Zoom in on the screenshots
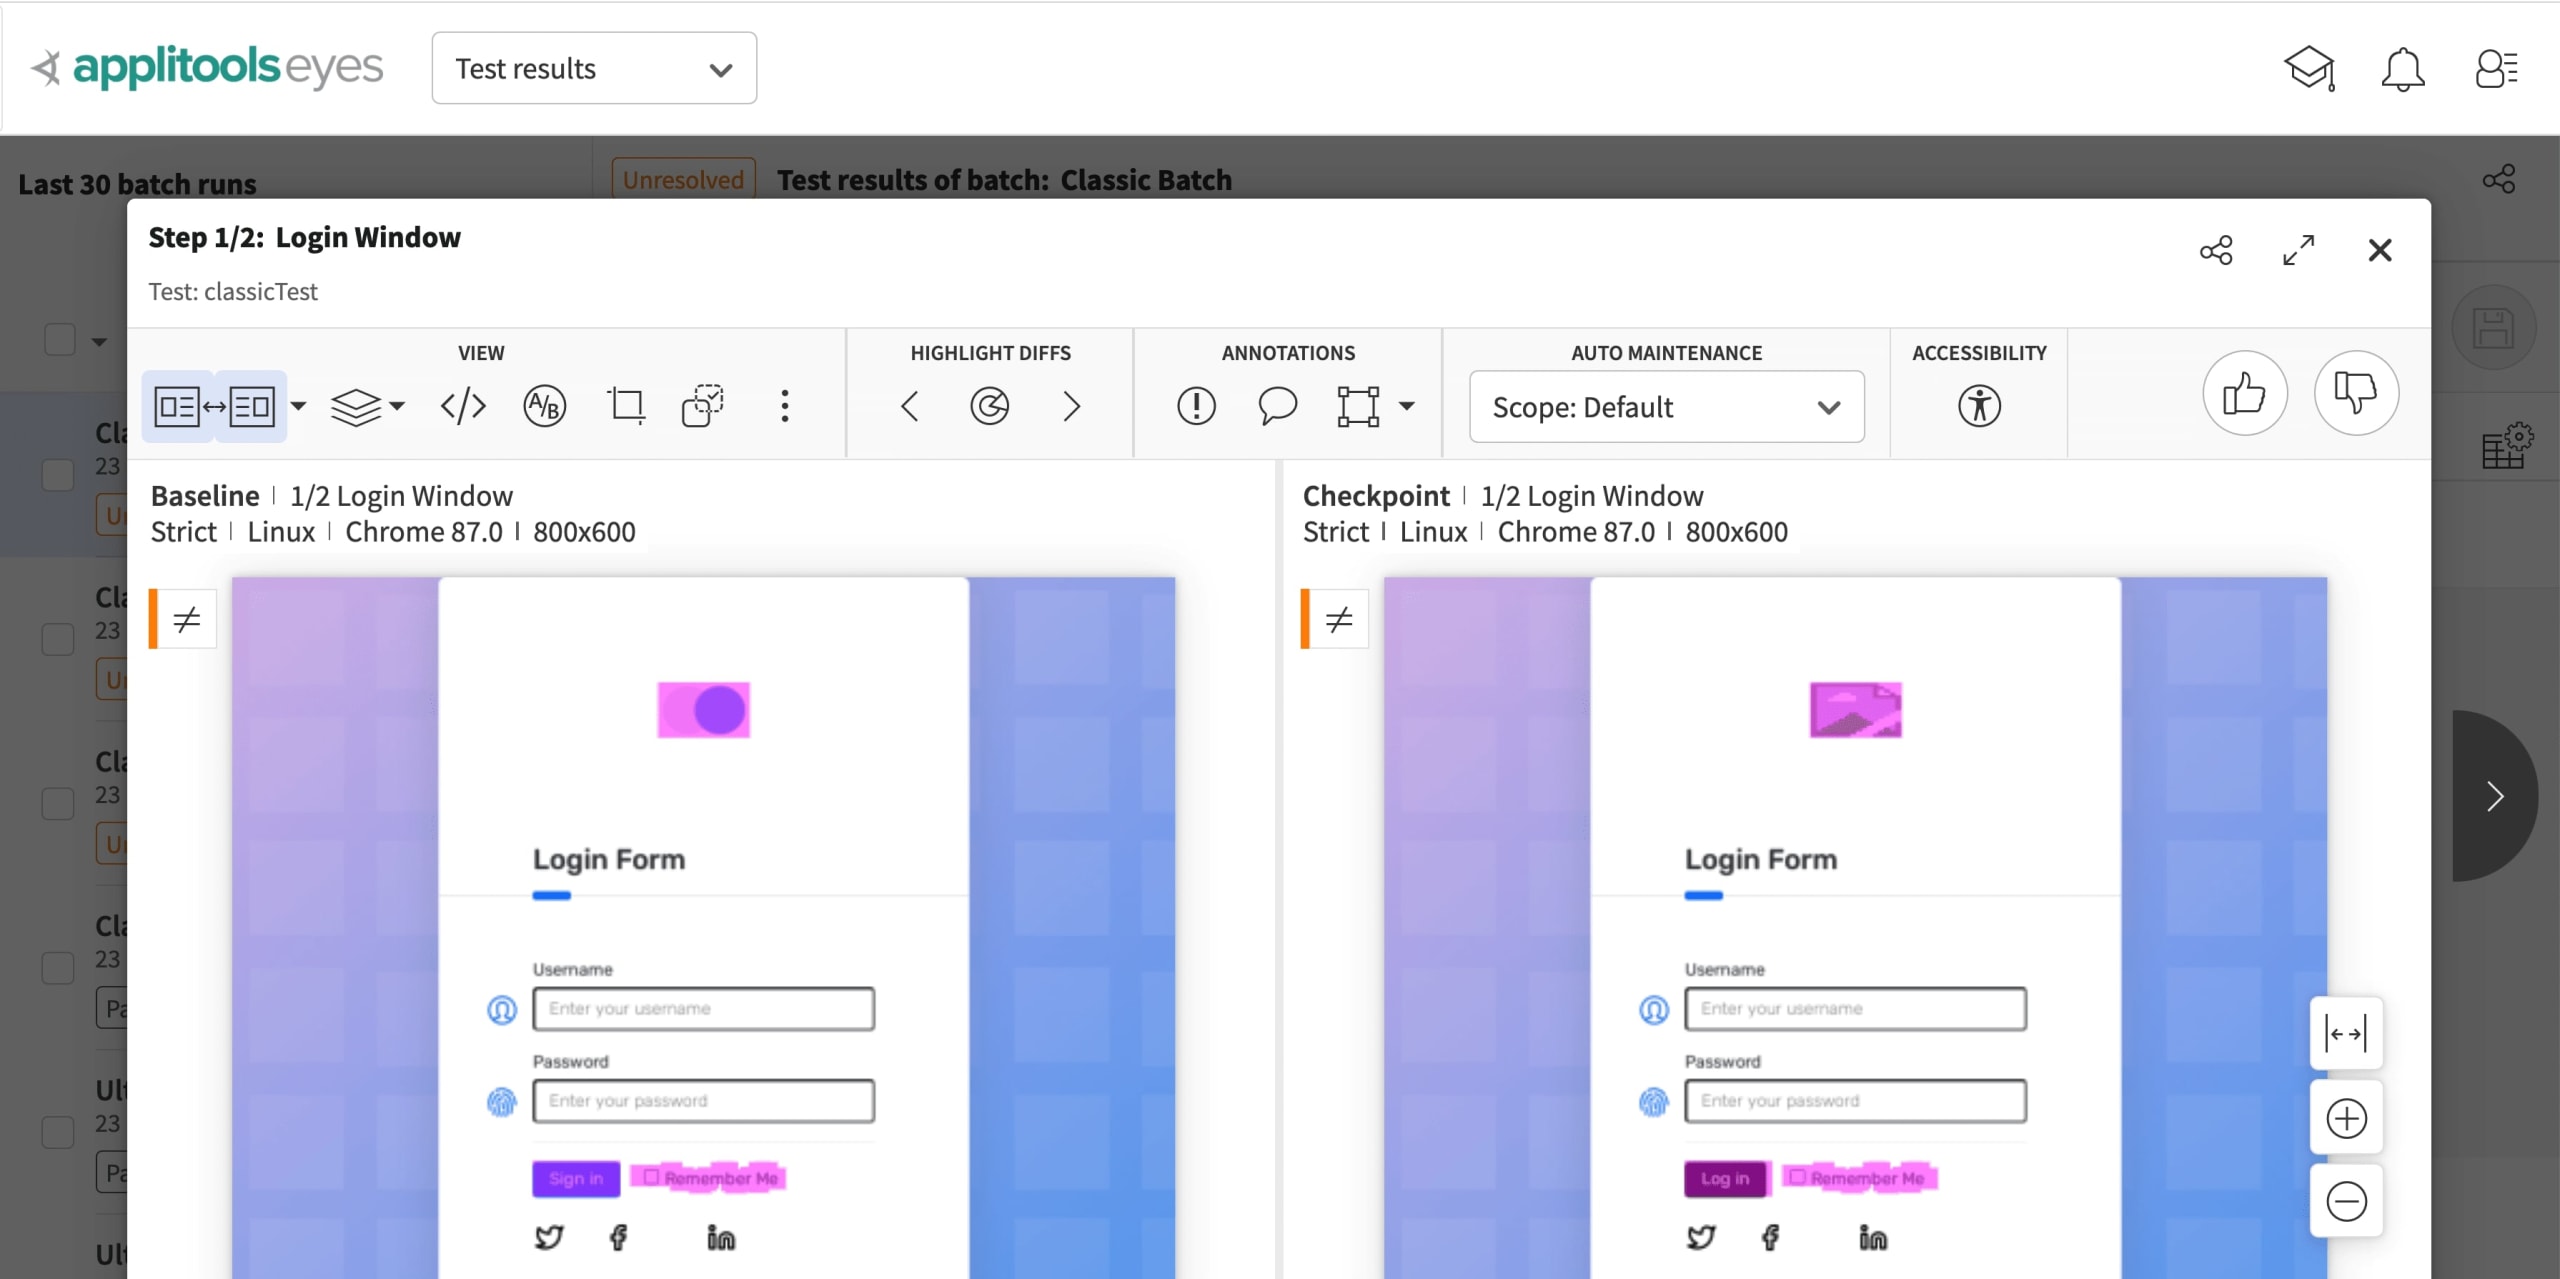 (2346, 1118)
